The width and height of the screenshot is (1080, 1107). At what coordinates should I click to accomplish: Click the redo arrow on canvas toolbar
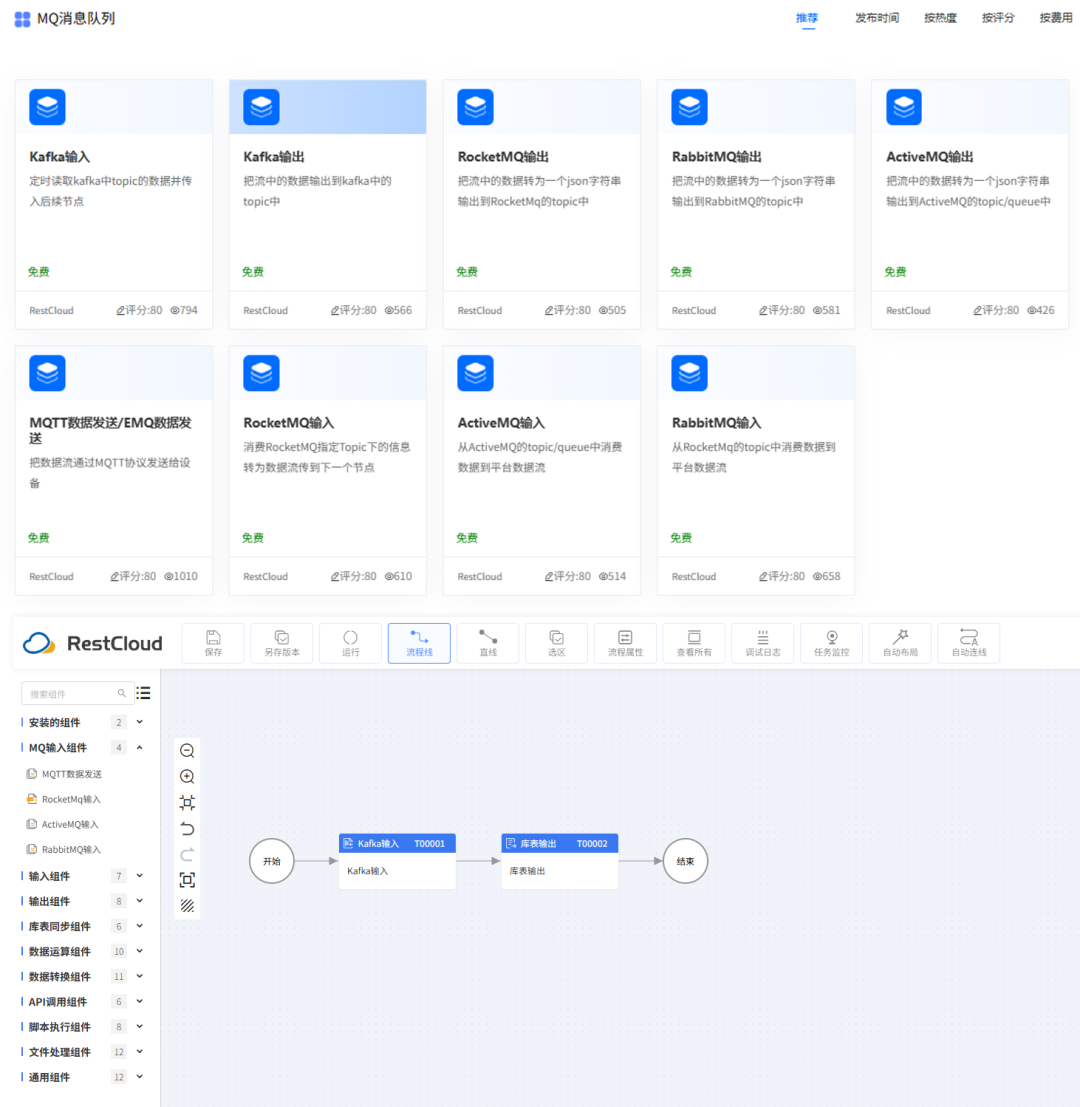(187, 855)
